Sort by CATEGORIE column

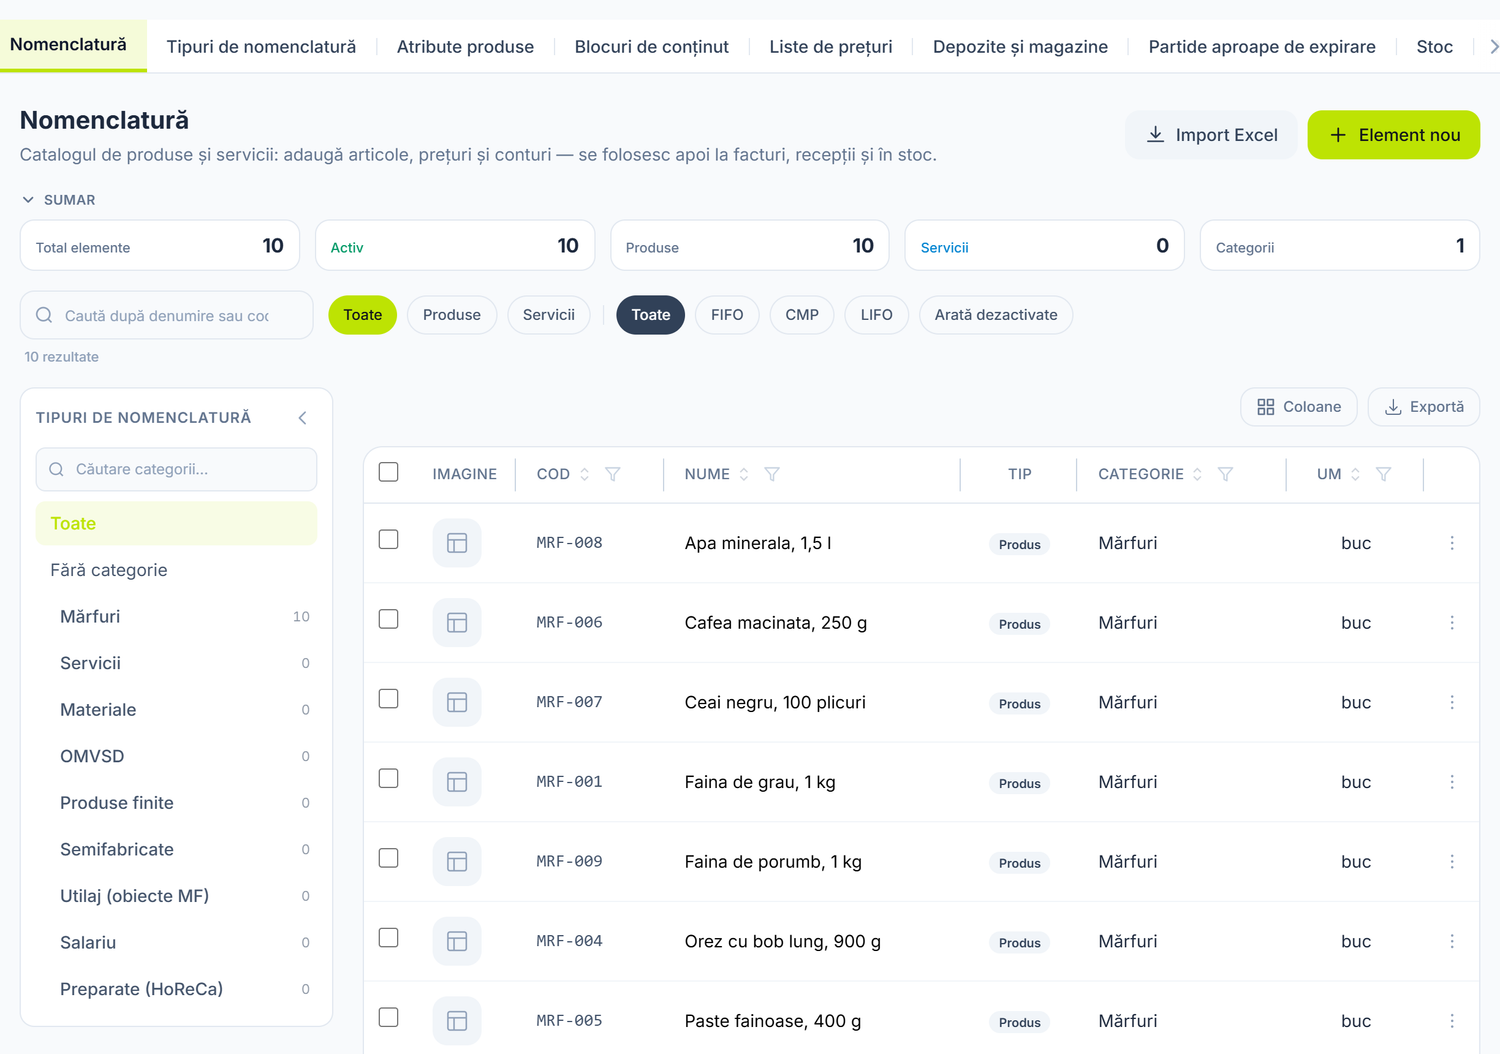(1197, 474)
